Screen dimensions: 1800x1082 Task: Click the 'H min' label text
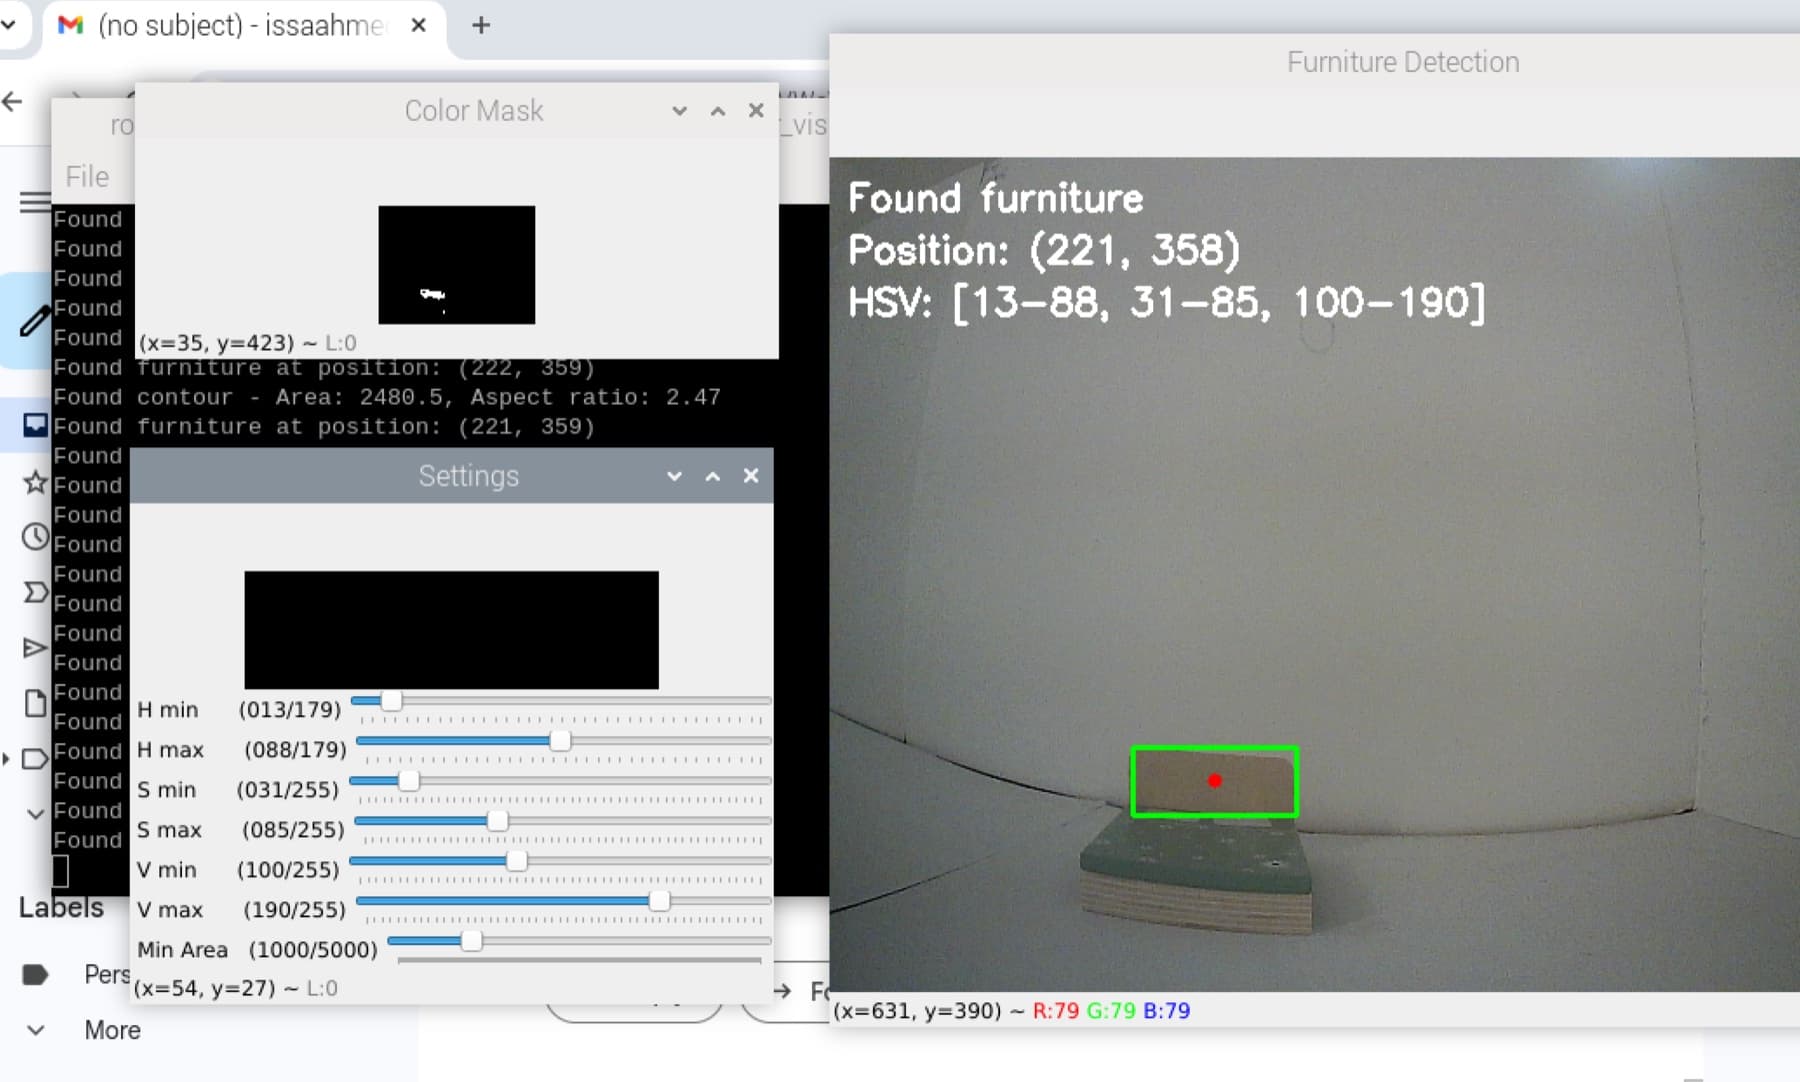pyautogui.click(x=167, y=709)
